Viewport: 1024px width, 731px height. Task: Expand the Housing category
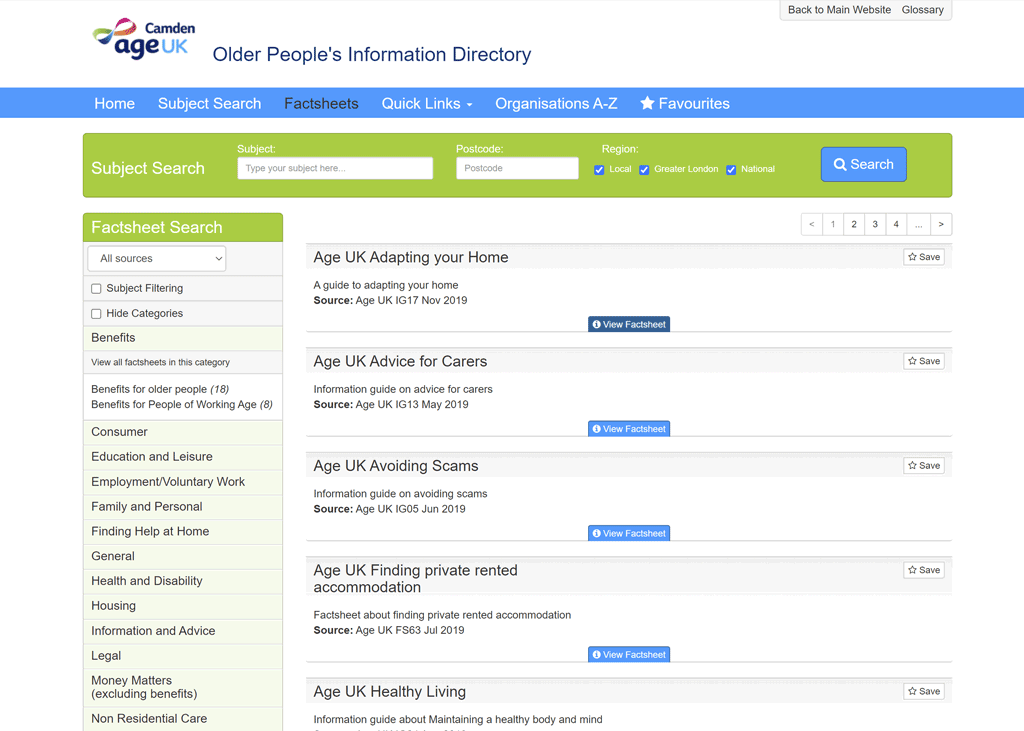[183, 606]
